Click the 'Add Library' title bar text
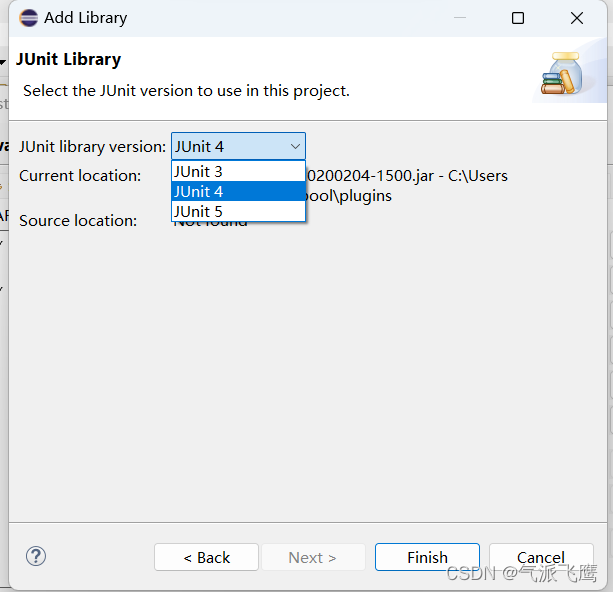Viewport: 613px width, 592px height. click(86, 18)
